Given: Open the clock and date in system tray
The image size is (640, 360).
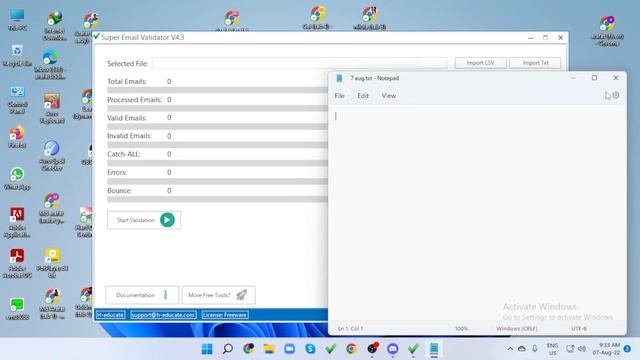Looking at the screenshot, I should [607, 349].
